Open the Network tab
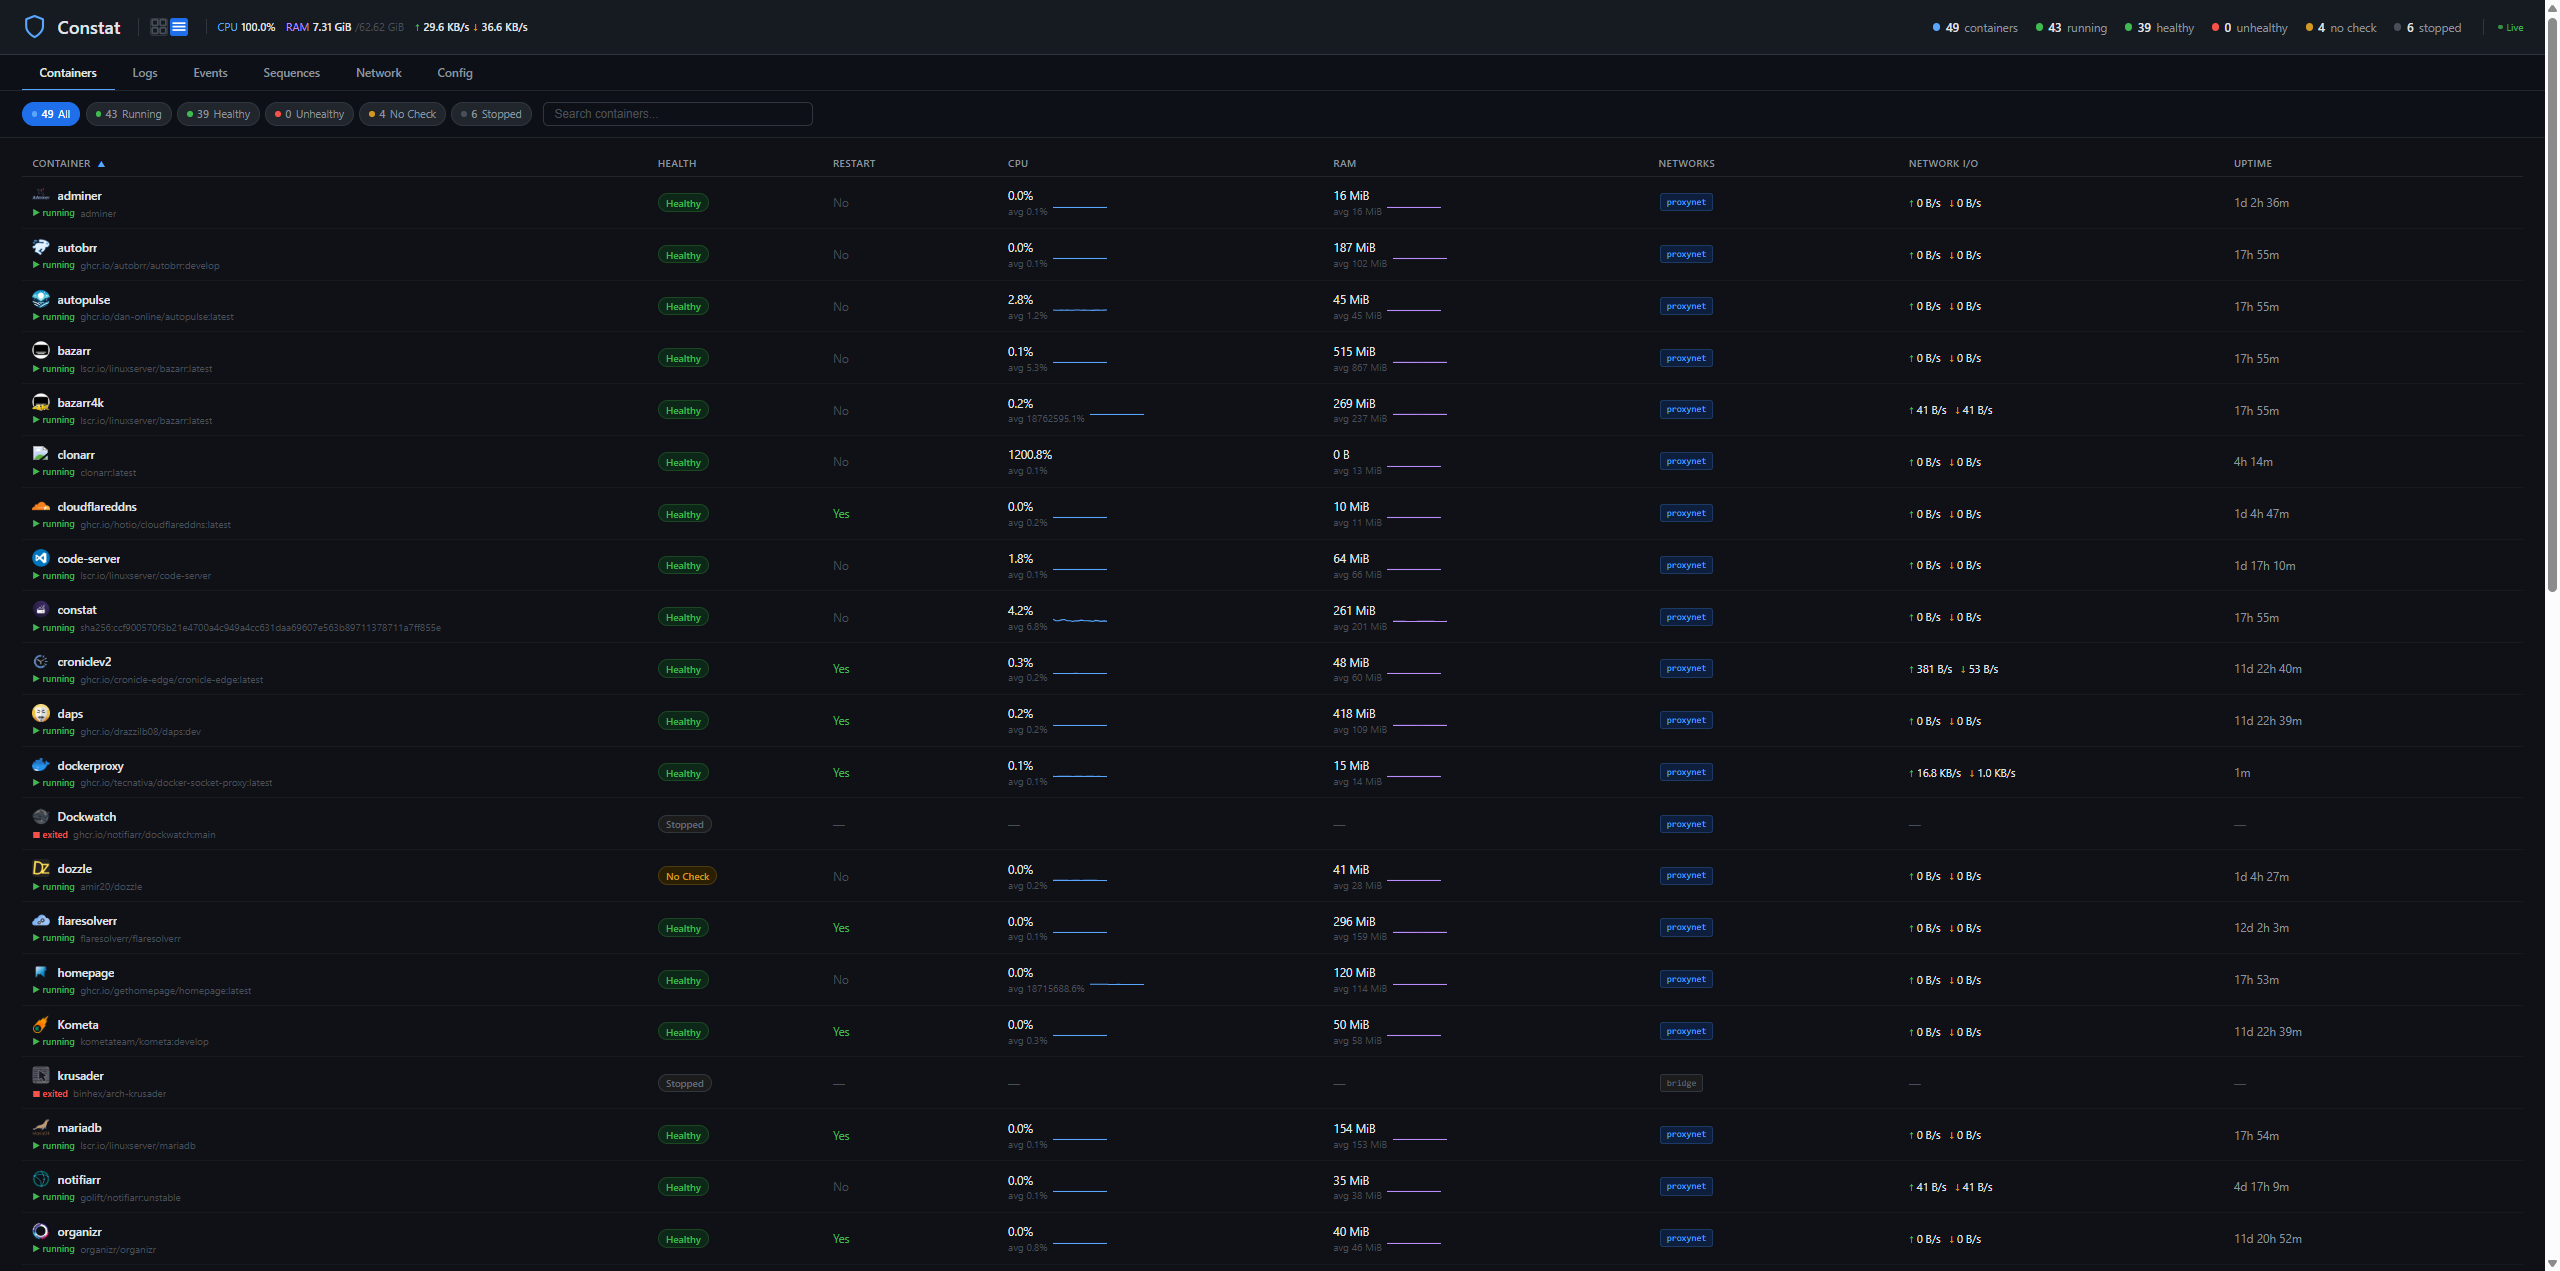 pos(379,73)
